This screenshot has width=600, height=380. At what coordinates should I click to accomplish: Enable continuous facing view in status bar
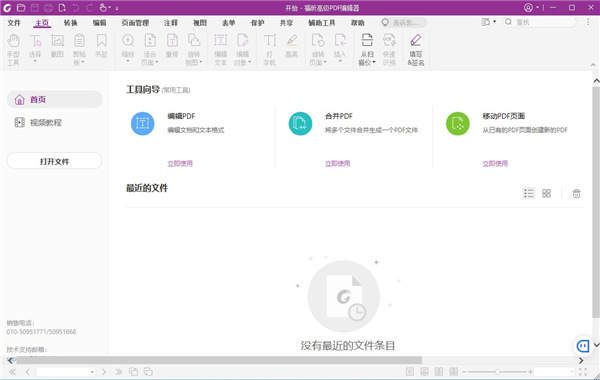tap(454, 372)
